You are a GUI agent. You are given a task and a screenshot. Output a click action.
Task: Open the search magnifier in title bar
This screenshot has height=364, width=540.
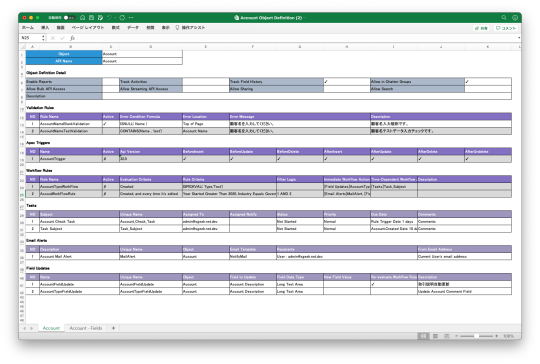[x=504, y=18]
